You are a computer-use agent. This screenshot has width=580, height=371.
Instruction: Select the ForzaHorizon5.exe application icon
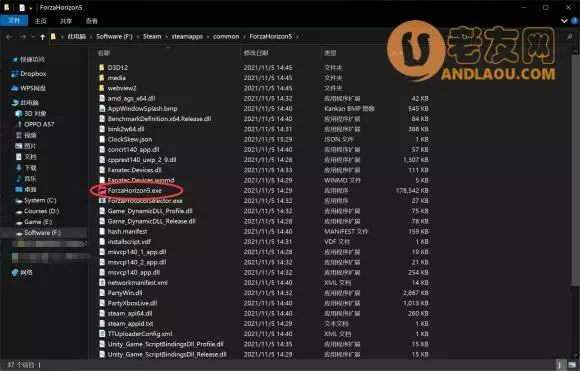[x=102, y=190]
